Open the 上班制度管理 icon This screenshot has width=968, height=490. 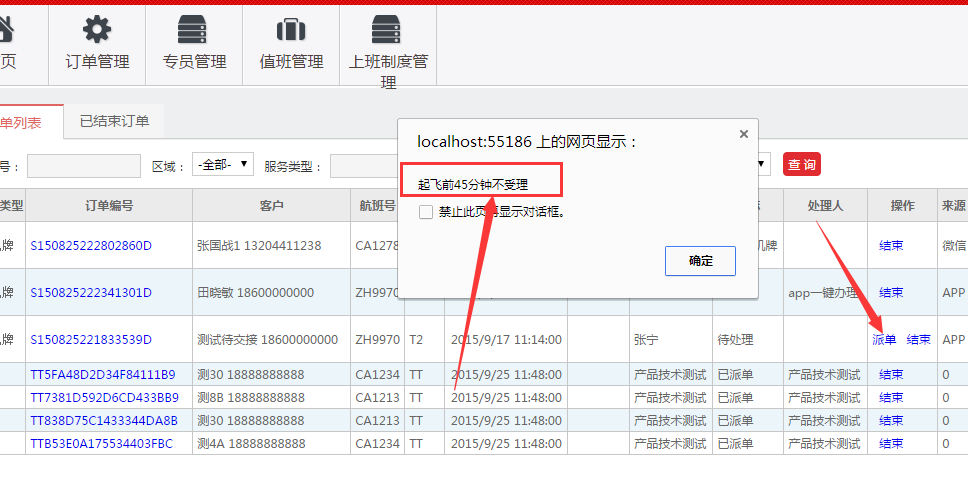click(387, 29)
